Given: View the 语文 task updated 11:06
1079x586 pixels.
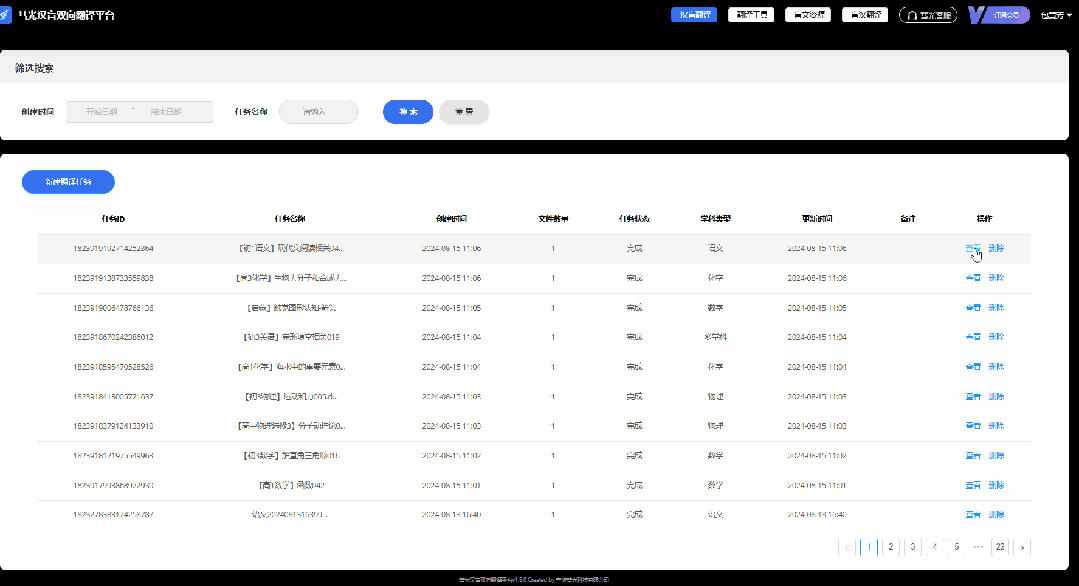Looking at the screenshot, I should pos(972,248).
